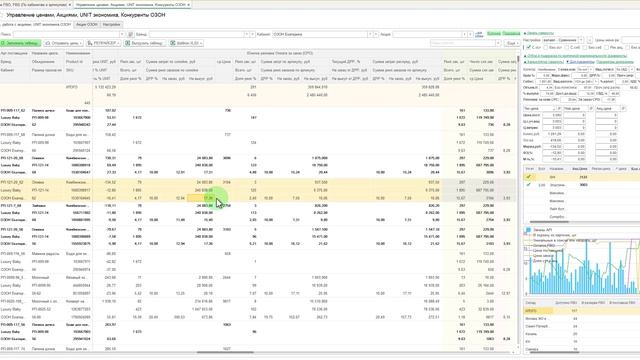The width and height of the screenshot is (640, 360).
Task: Open the Нов цена dropdown in calculator
Action: (x=591, y=109)
